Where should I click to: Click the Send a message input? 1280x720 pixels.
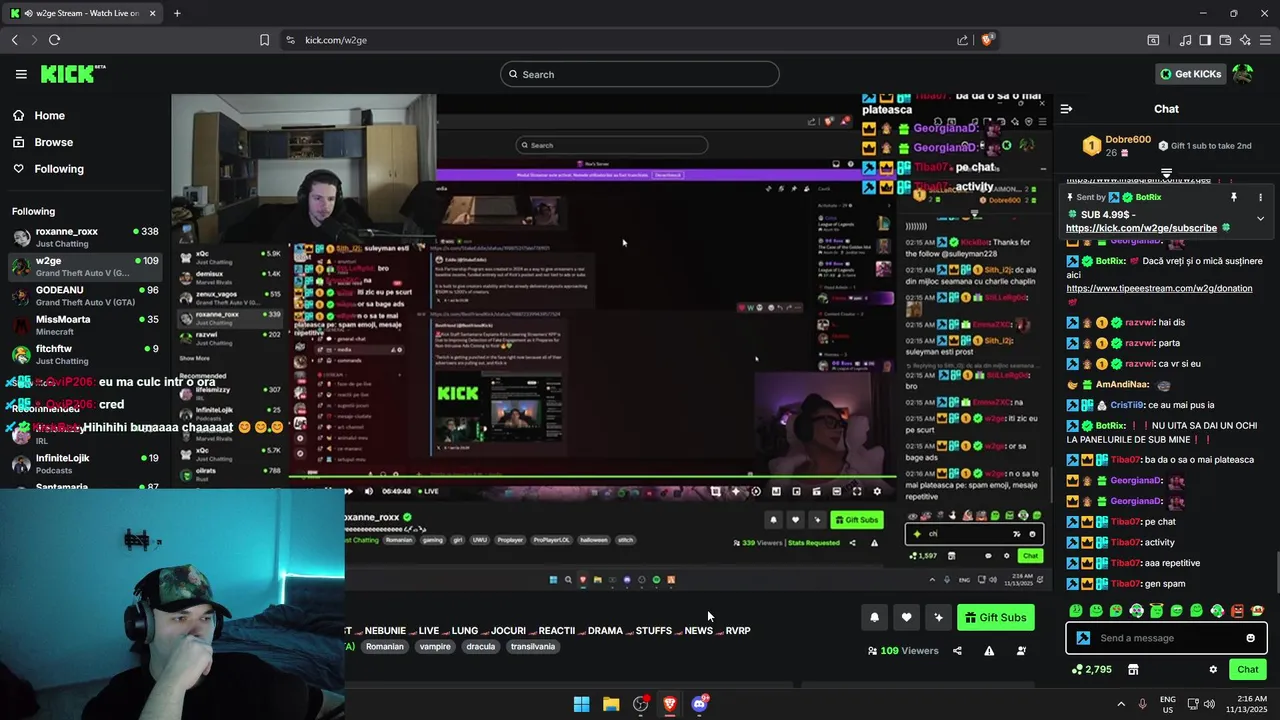tap(1166, 638)
